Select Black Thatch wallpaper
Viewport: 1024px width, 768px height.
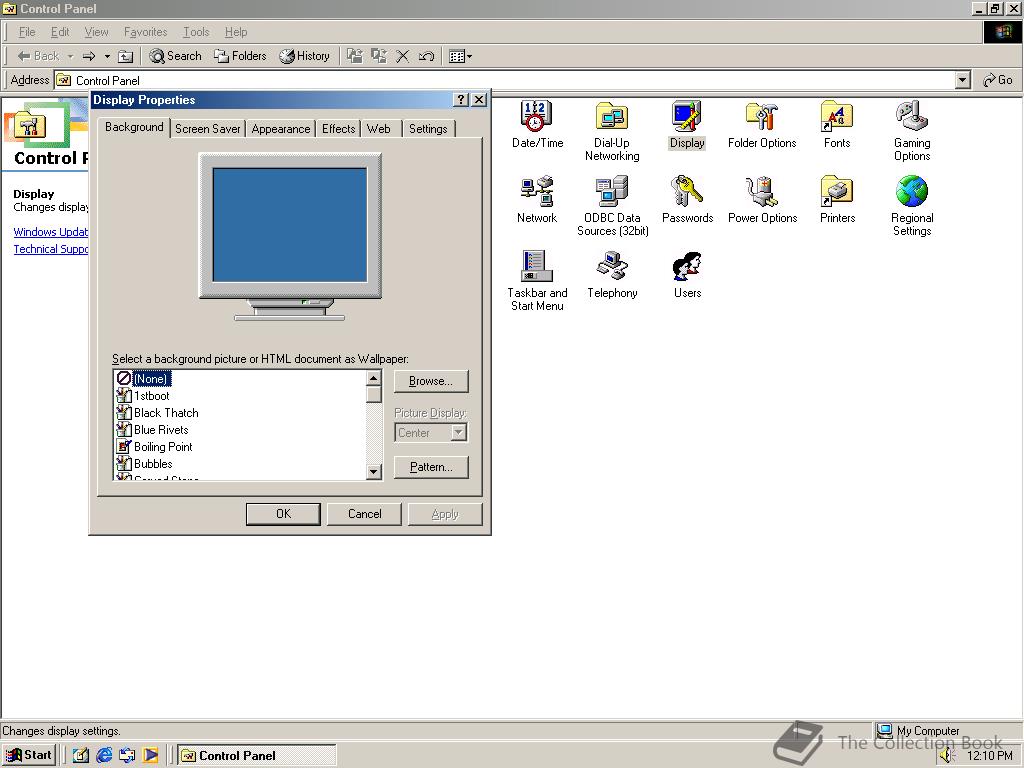pos(157,413)
